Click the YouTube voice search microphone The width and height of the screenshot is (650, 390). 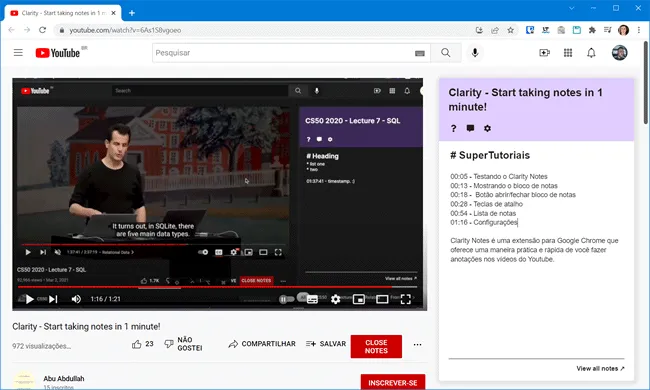click(475, 53)
